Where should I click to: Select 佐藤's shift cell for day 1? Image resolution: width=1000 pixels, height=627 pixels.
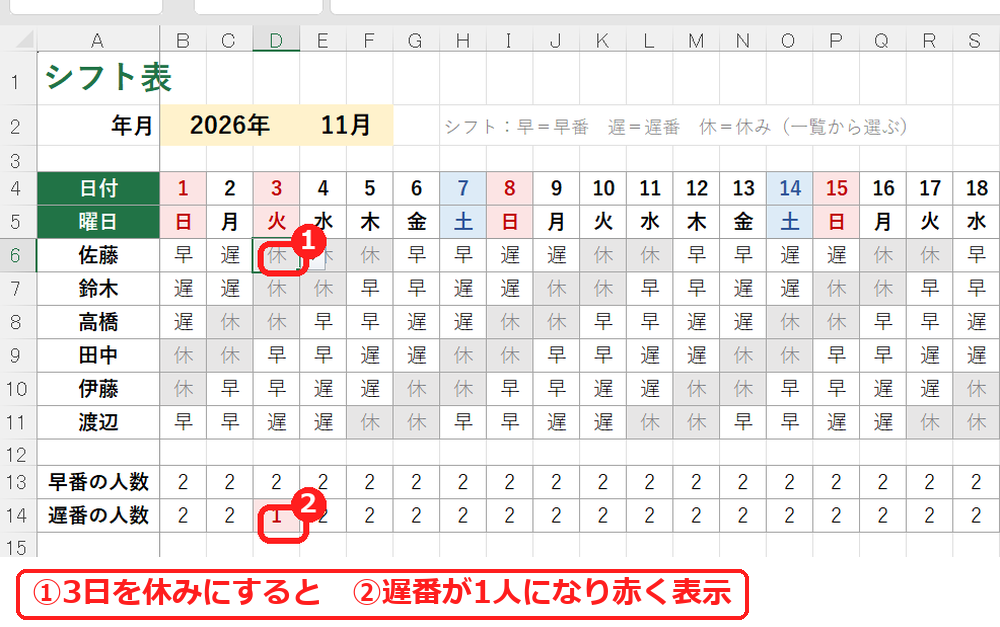tap(183, 255)
